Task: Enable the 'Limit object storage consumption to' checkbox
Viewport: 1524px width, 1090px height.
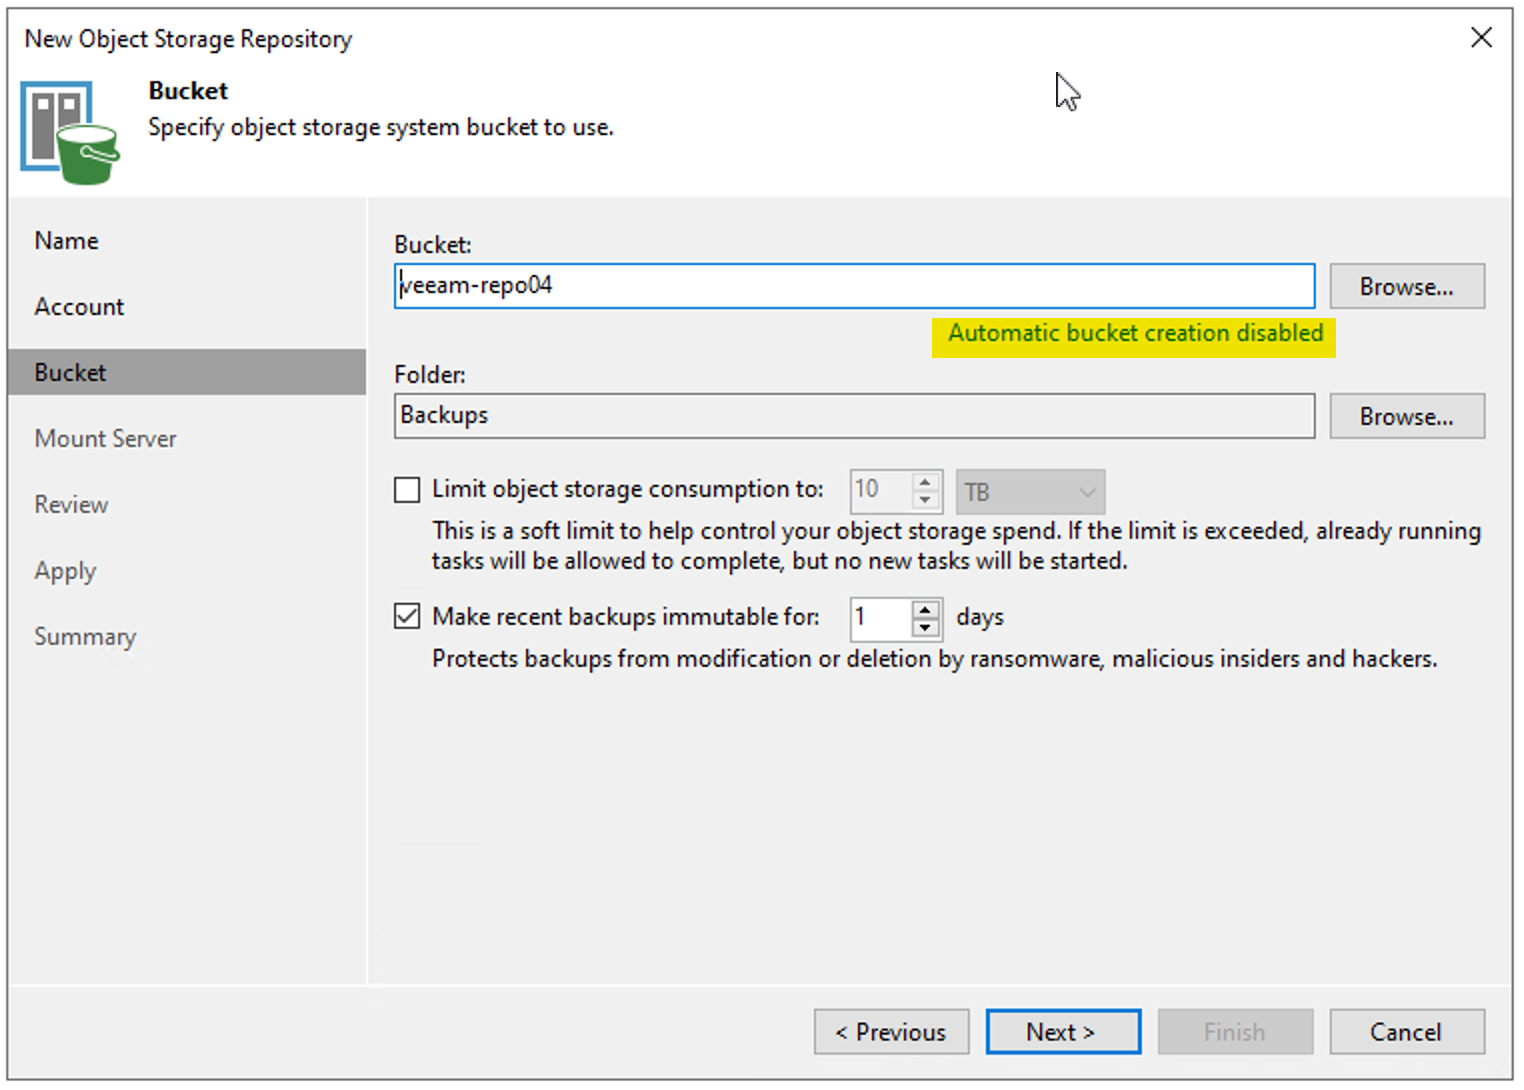Action: [406, 489]
